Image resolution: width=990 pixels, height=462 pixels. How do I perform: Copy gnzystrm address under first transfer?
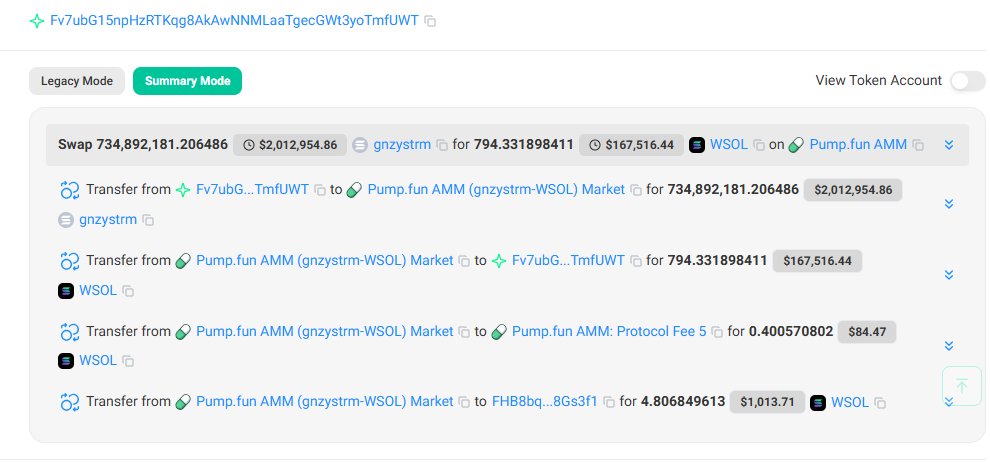click(148, 220)
